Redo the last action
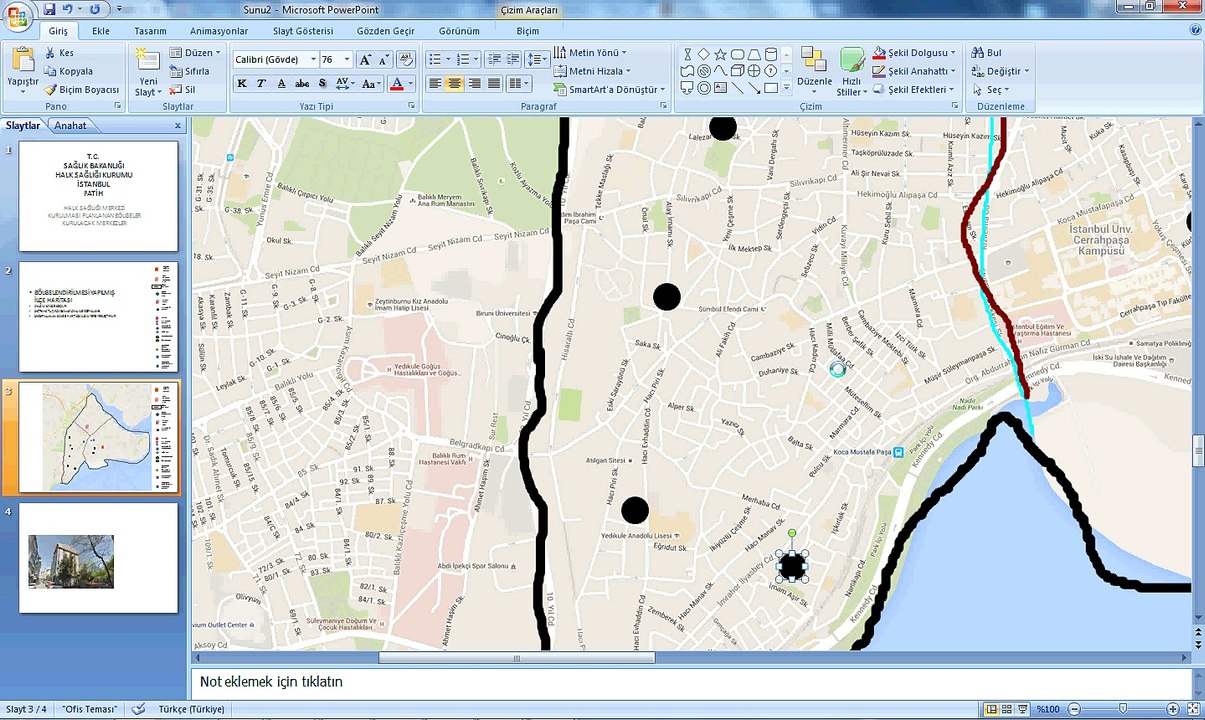This screenshot has width=1205, height=720. (x=94, y=8)
